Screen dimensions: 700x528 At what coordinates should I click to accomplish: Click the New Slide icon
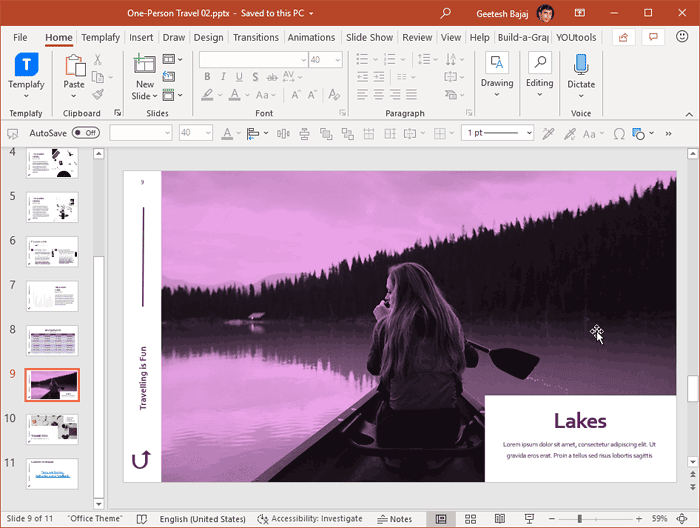tap(144, 64)
